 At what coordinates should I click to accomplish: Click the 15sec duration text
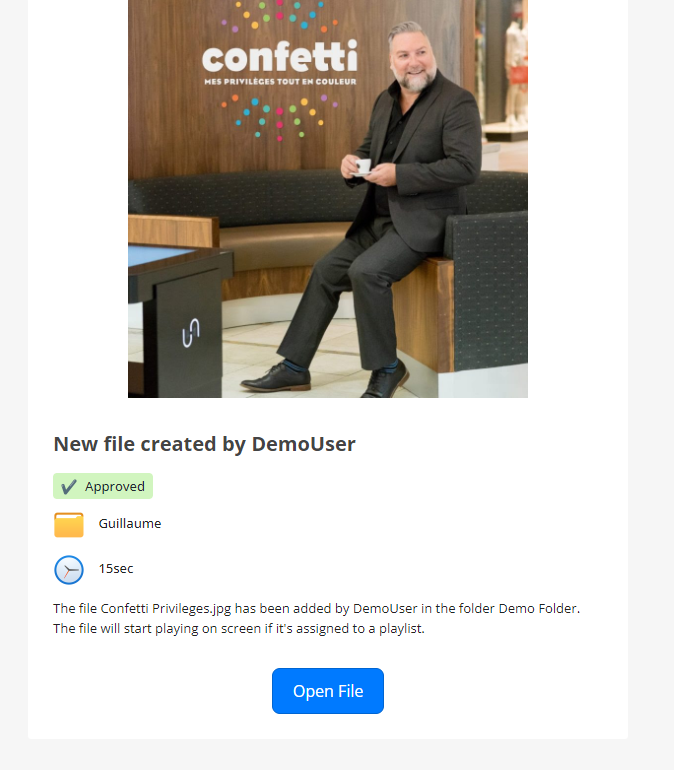(116, 569)
